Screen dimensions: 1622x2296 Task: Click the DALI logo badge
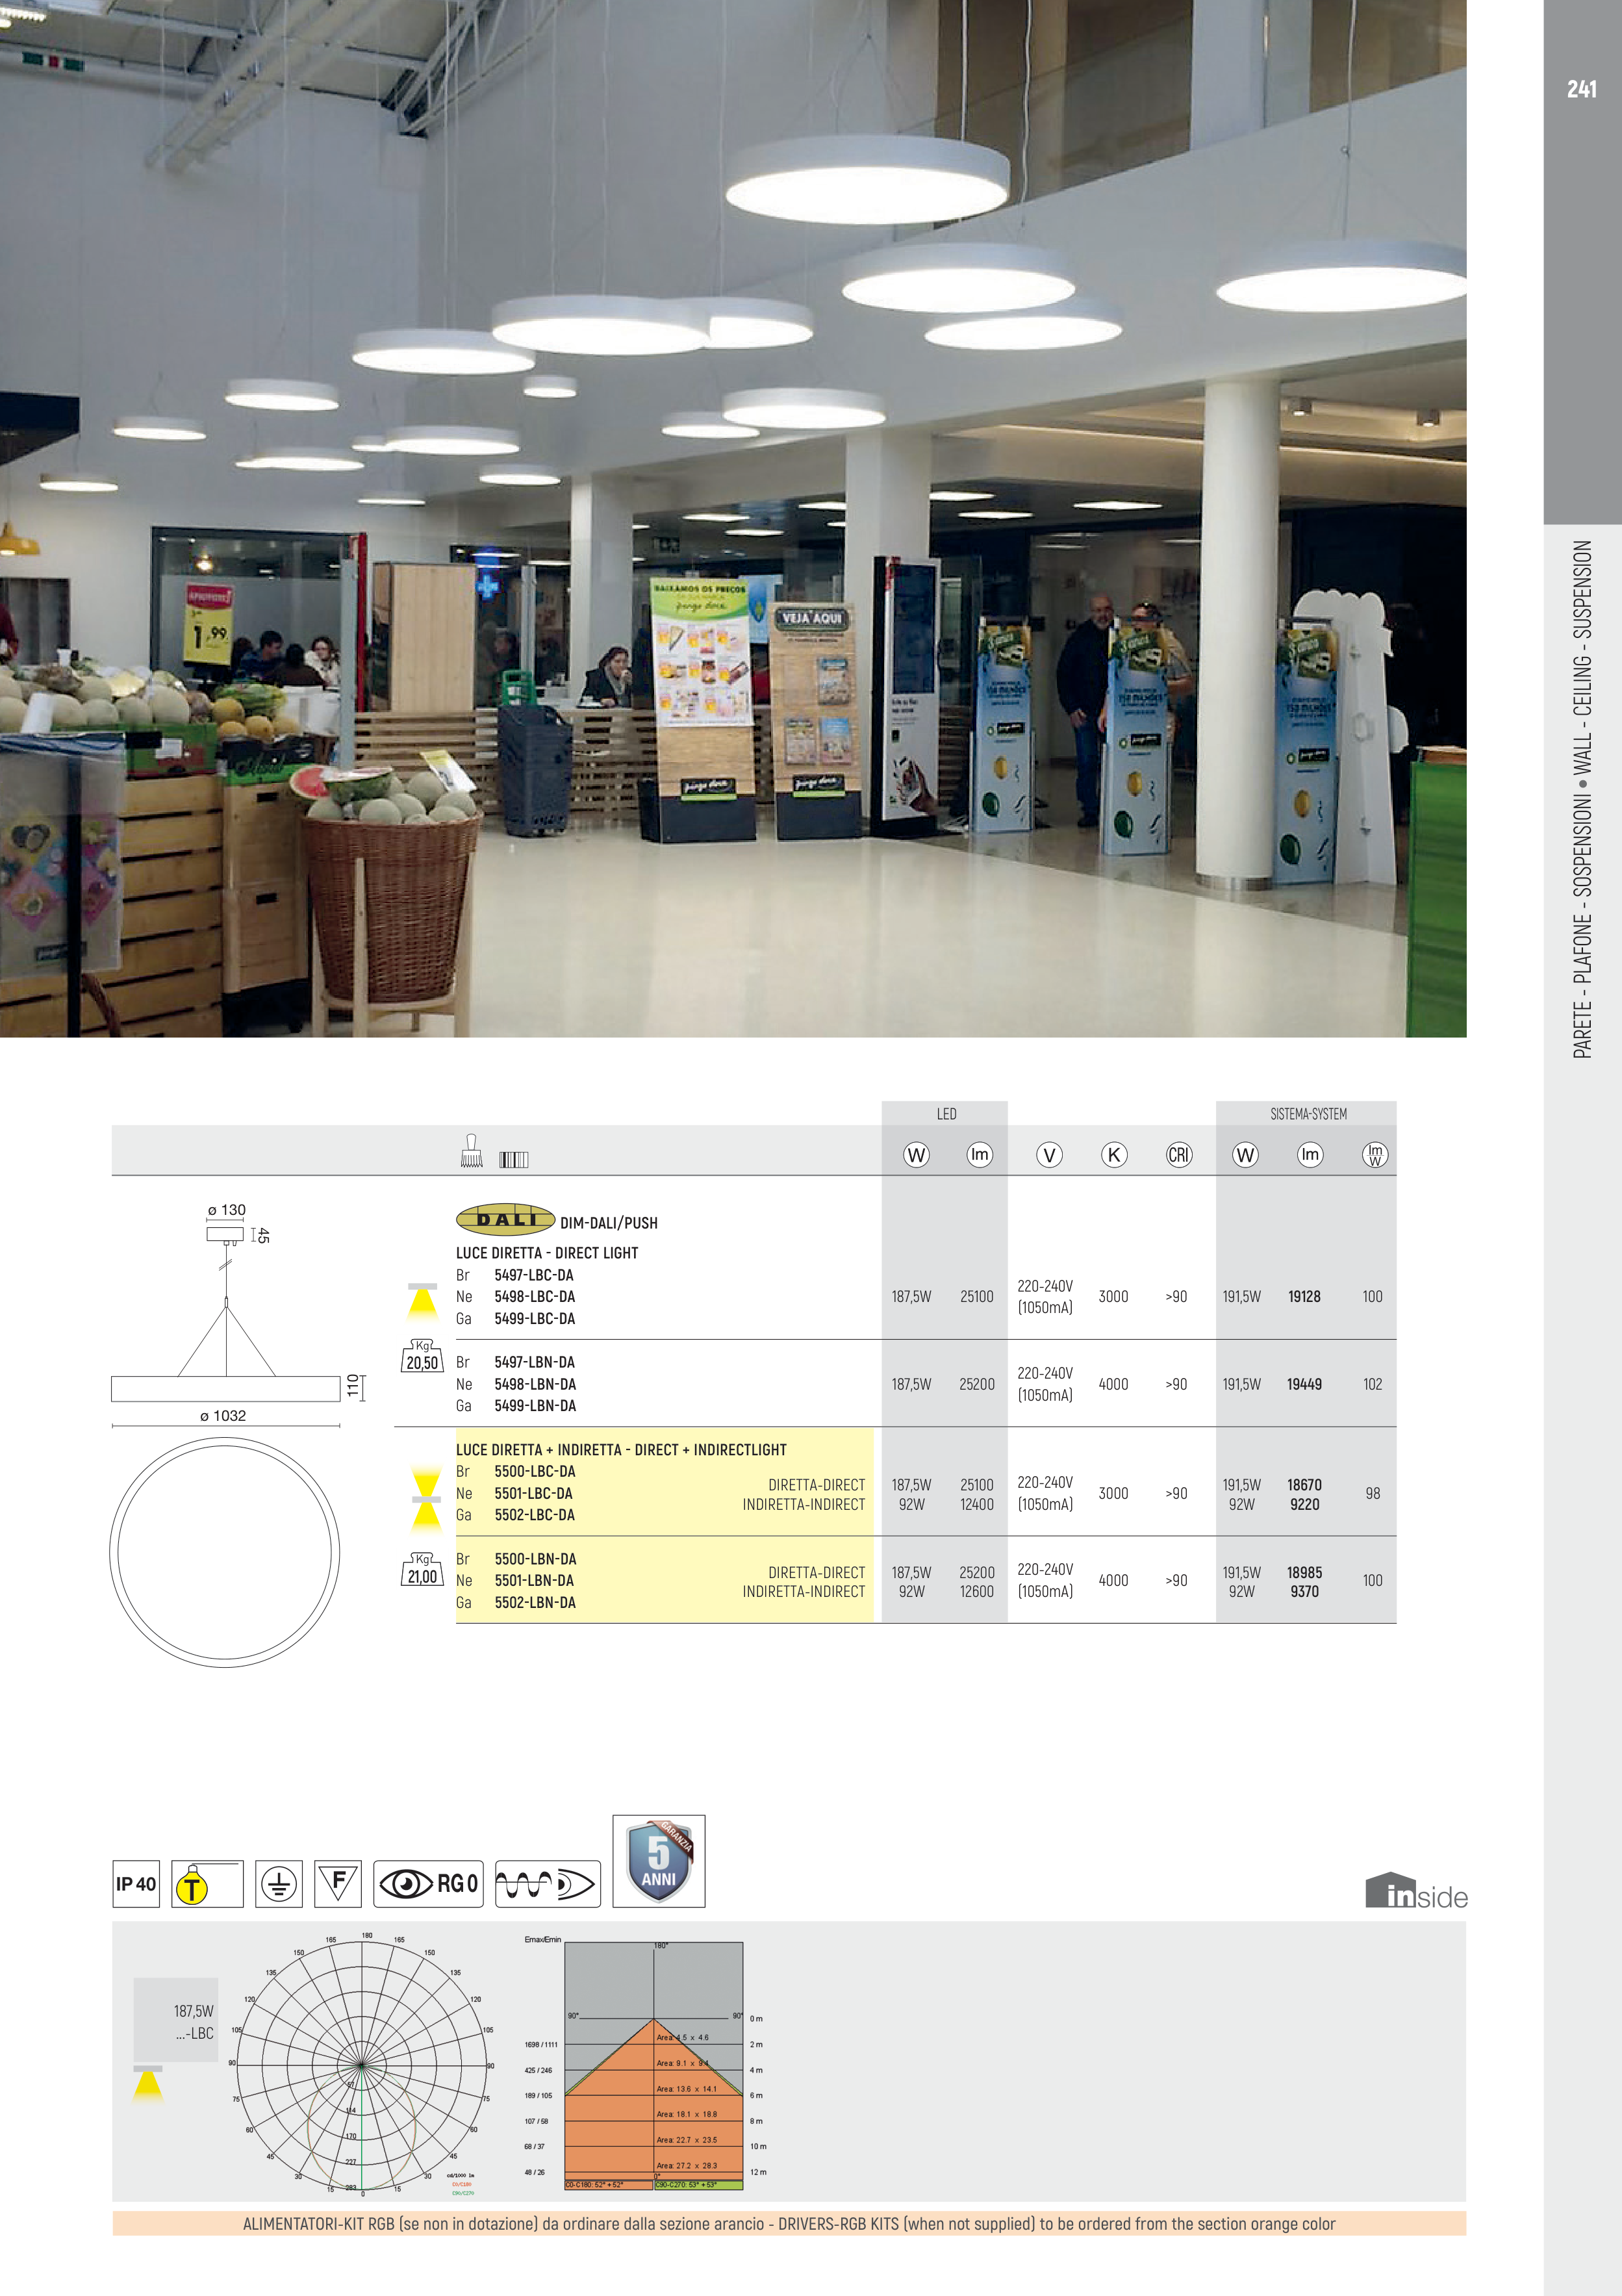pyautogui.click(x=505, y=1220)
